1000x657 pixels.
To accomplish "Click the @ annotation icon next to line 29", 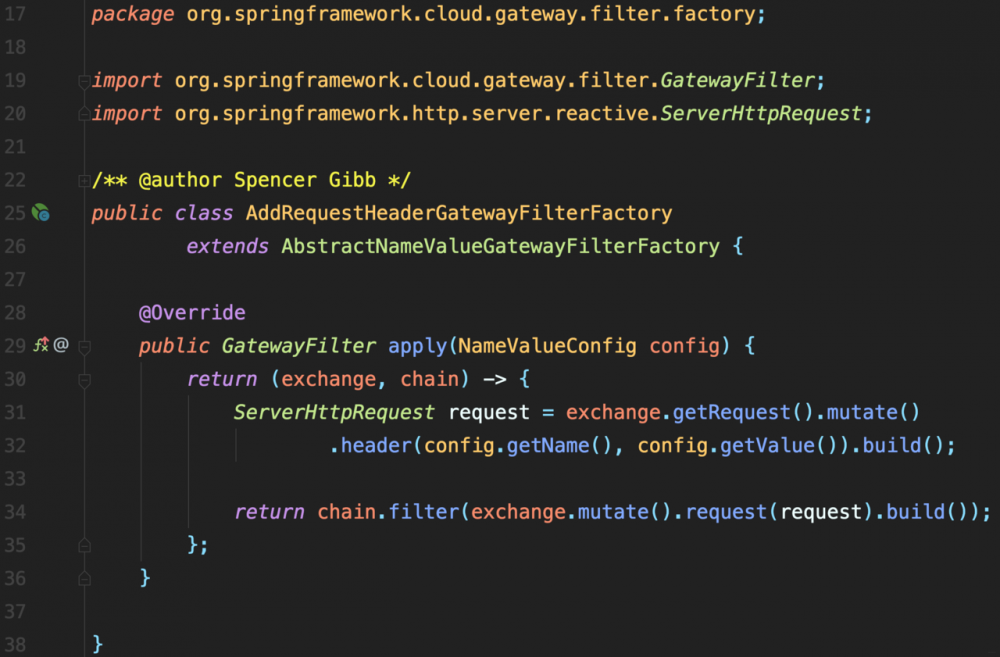I will 59,345.
